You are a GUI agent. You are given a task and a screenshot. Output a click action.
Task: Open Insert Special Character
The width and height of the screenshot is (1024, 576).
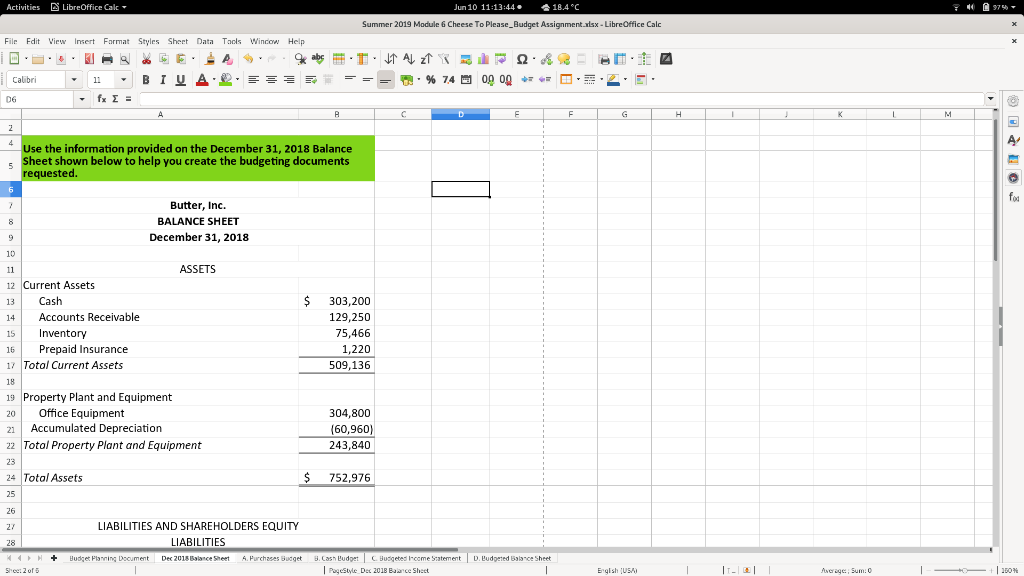pyautogui.click(x=522, y=59)
